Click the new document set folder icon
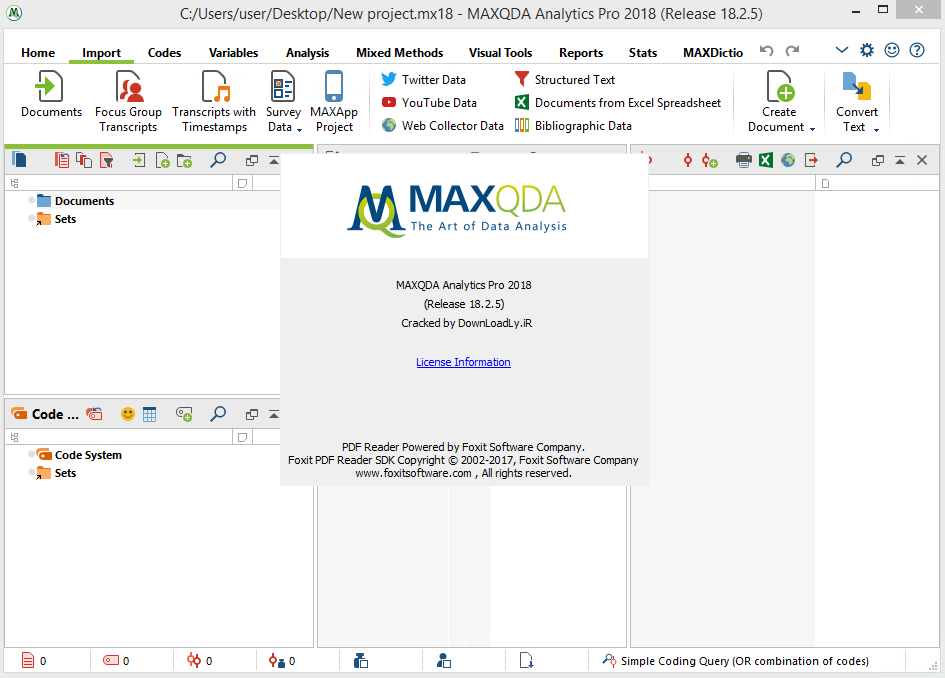The height and width of the screenshot is (678, 945). pyautogui.click(x=184, y=160)
